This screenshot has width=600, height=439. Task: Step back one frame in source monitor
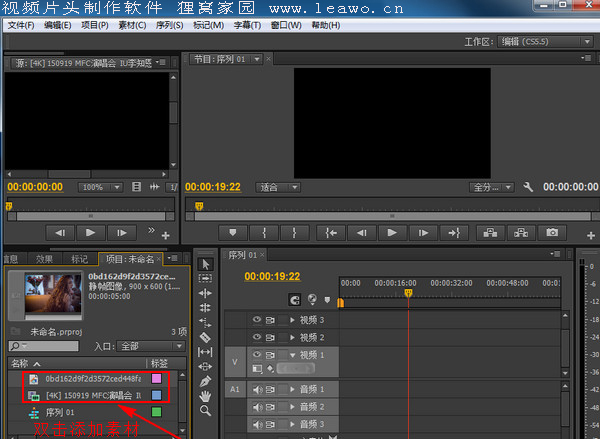click(60, 233)
